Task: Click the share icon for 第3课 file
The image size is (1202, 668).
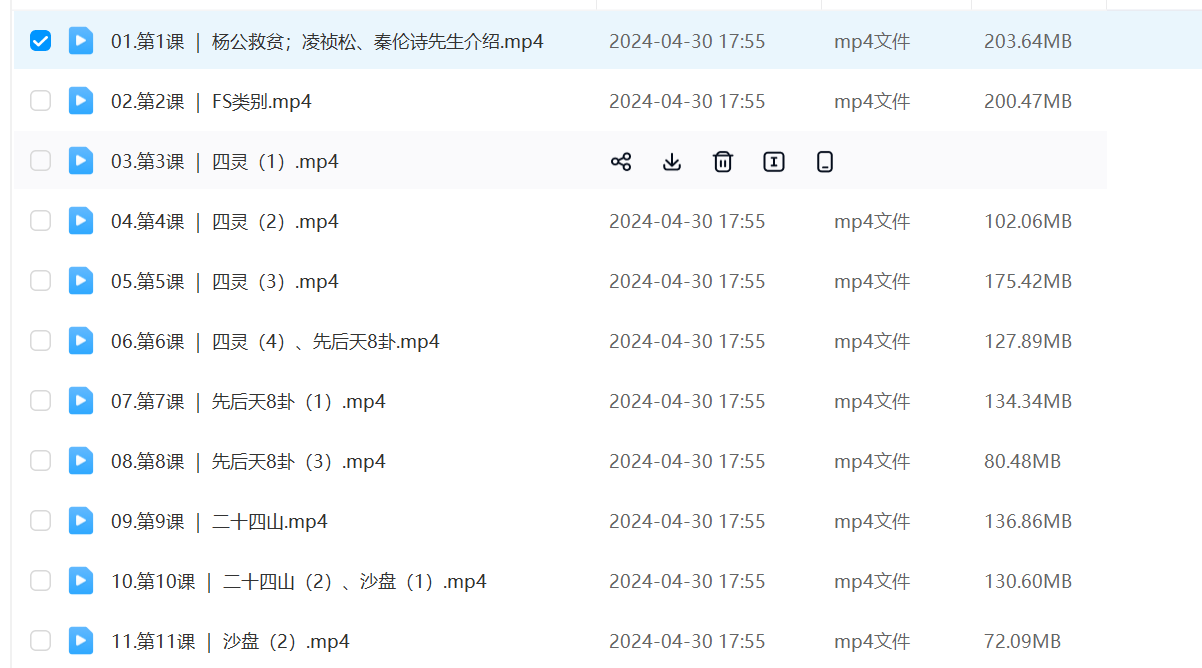Action: coord(621,162)
